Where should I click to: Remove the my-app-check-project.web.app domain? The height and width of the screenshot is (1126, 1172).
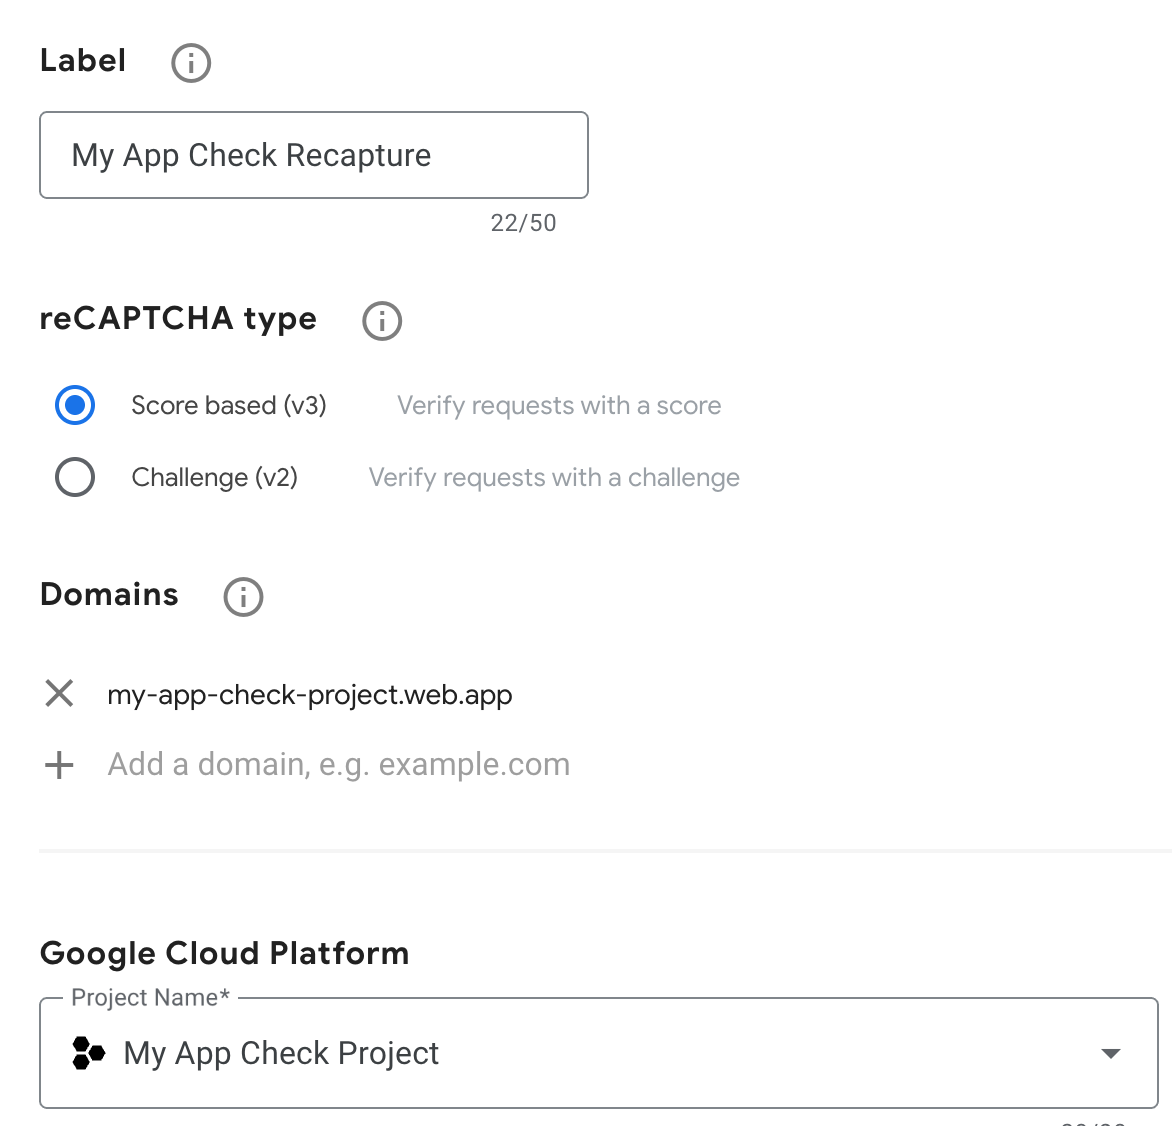pyautogui.click(x=59, y=694)
